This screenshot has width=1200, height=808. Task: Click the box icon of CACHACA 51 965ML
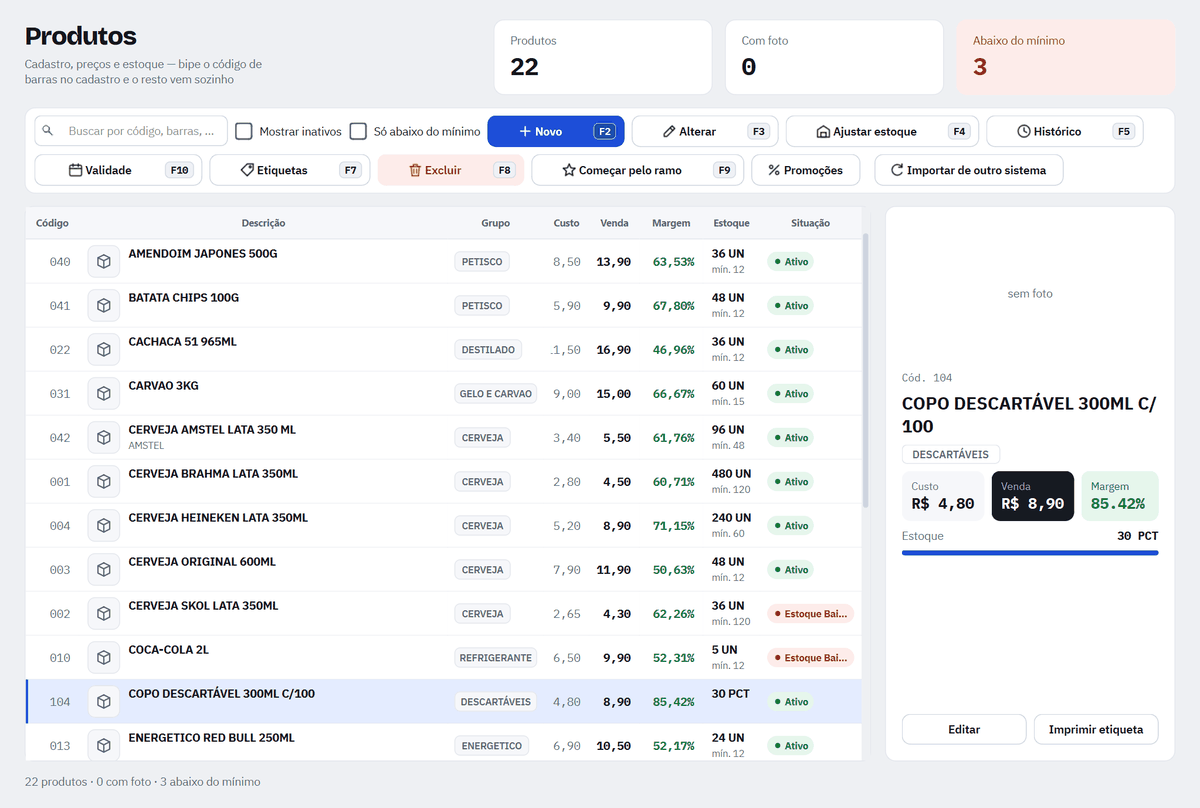(x=103, y=350)
